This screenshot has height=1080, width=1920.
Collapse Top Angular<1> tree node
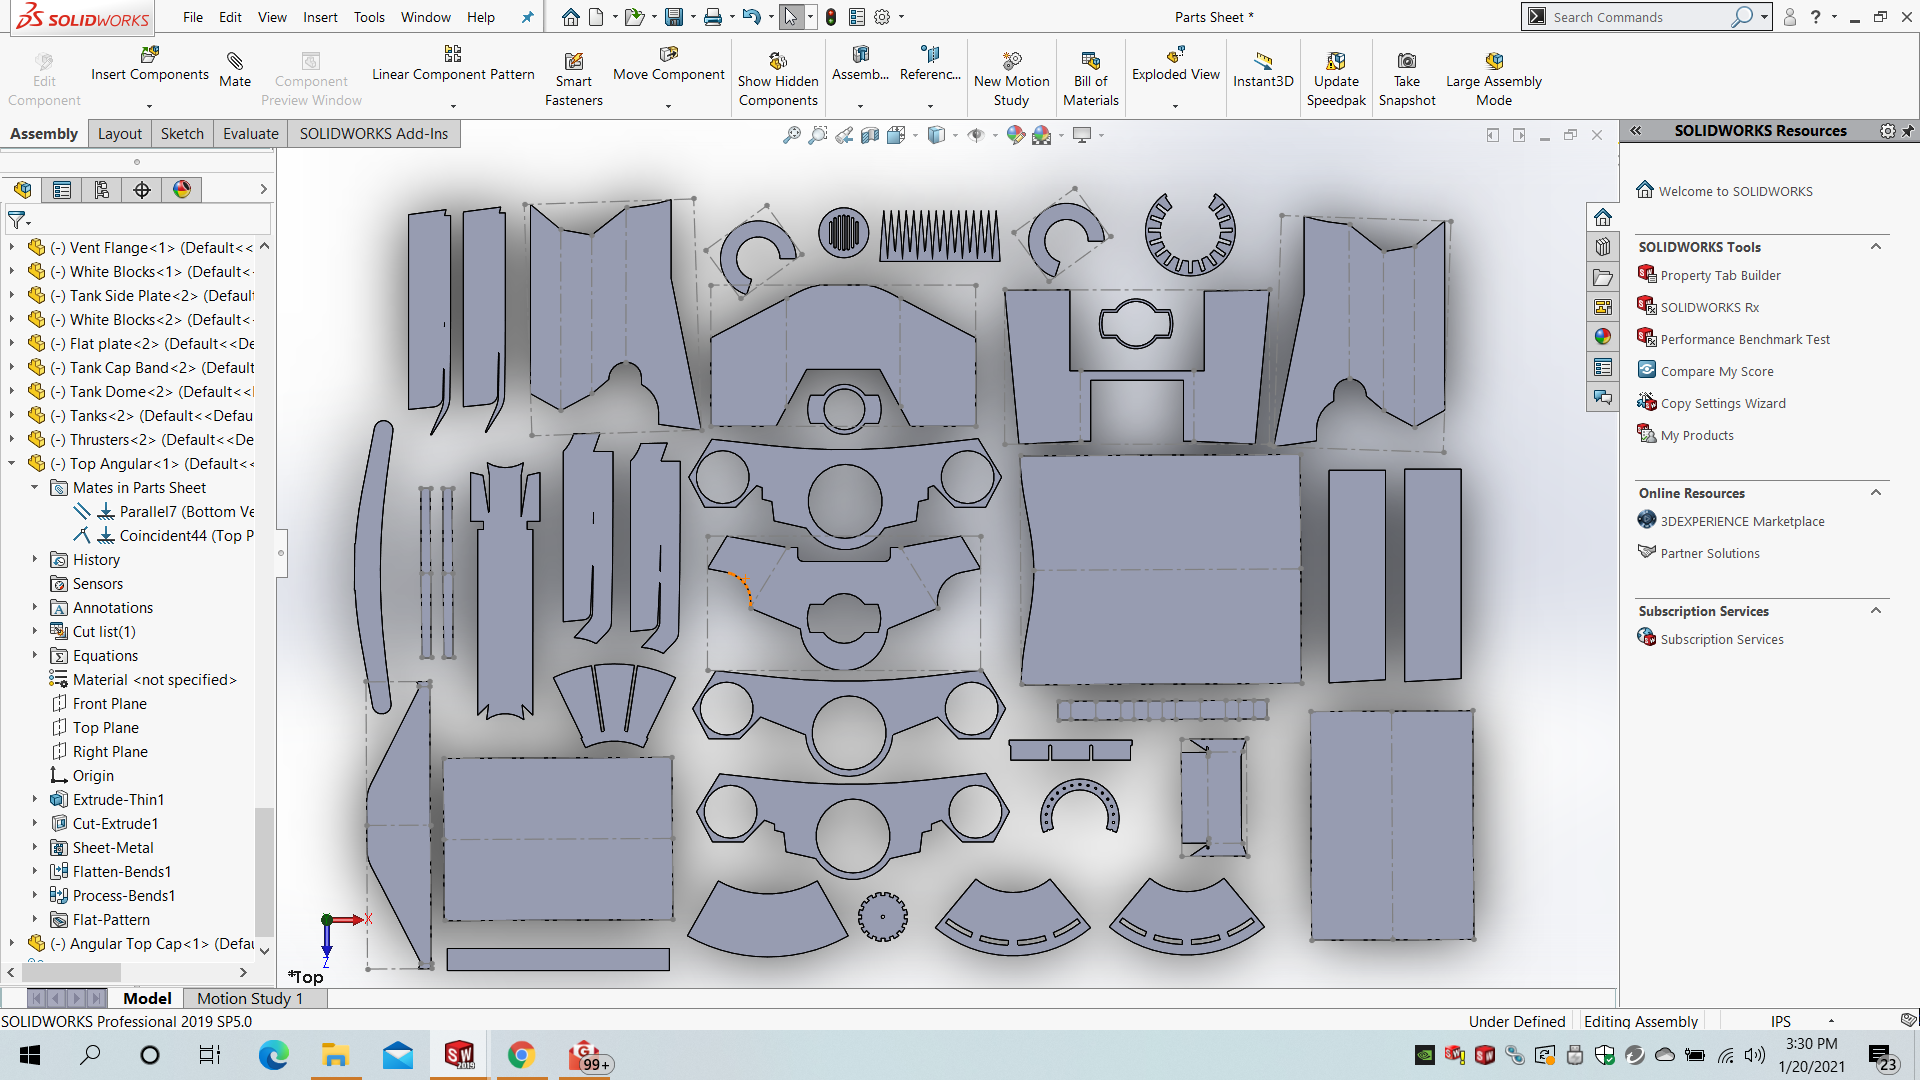[11, 463]
